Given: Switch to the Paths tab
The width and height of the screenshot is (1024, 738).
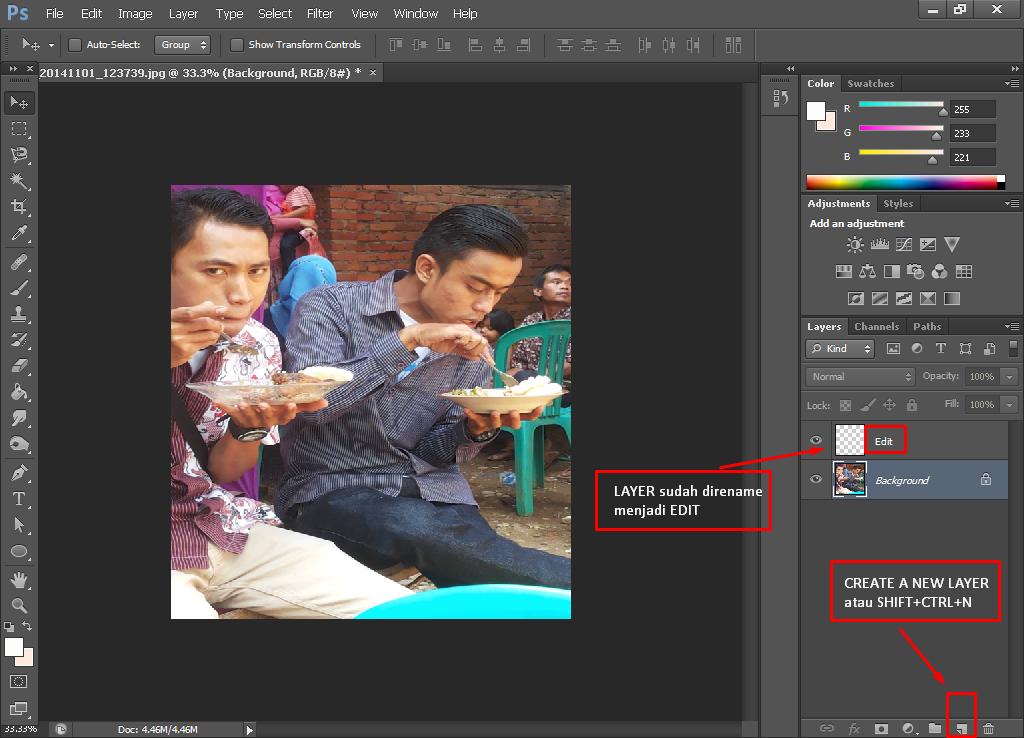Looking at the screenshot, I should [x=927, y=327].
